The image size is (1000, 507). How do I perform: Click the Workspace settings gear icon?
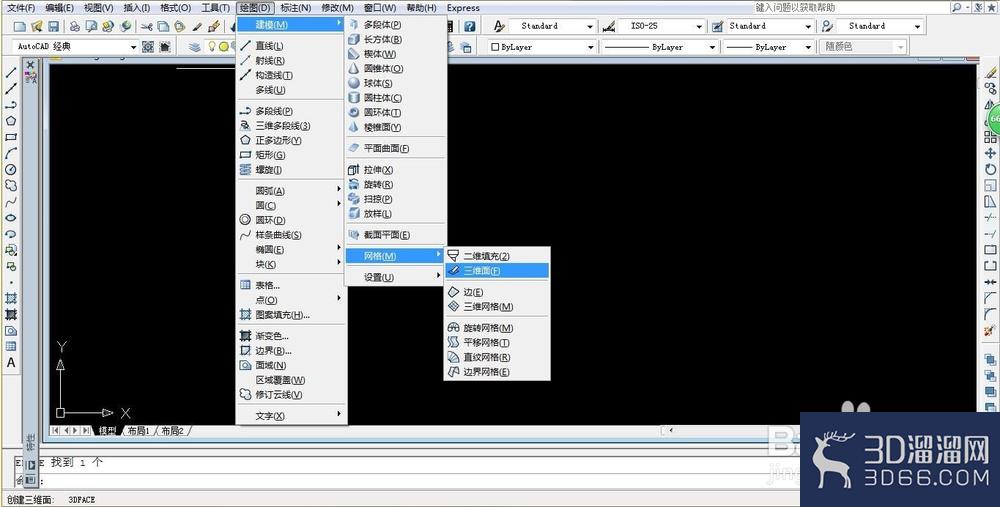(148, 47)
